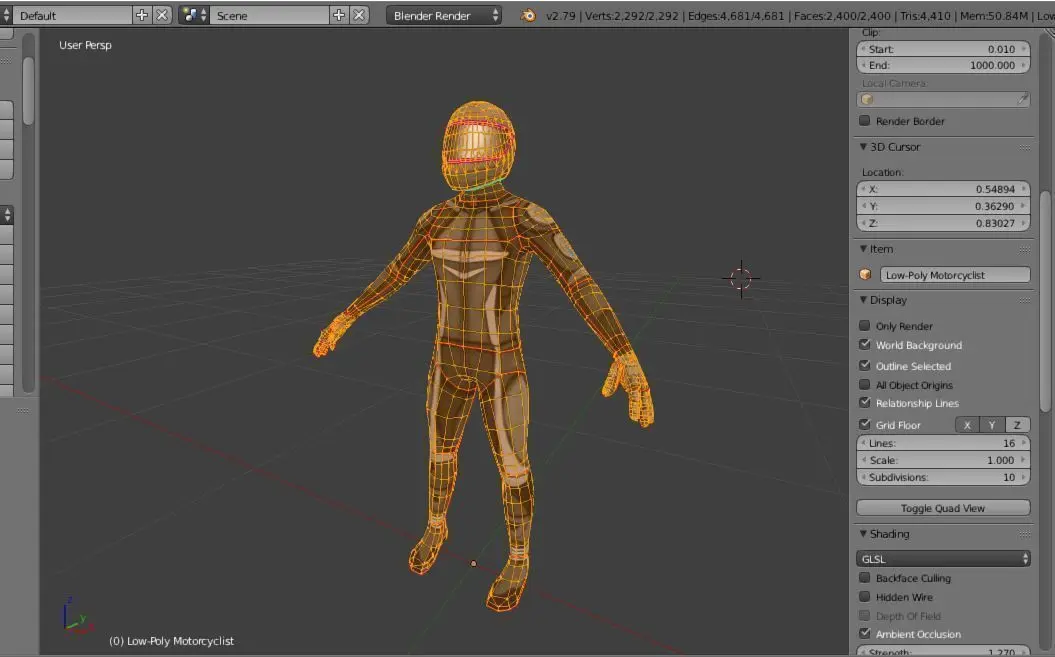This screenshot has width=1055, height=657.
Task: Click the Tris:4,410 statistic in header
Action: pyautogui.click(x=924, y=15)
